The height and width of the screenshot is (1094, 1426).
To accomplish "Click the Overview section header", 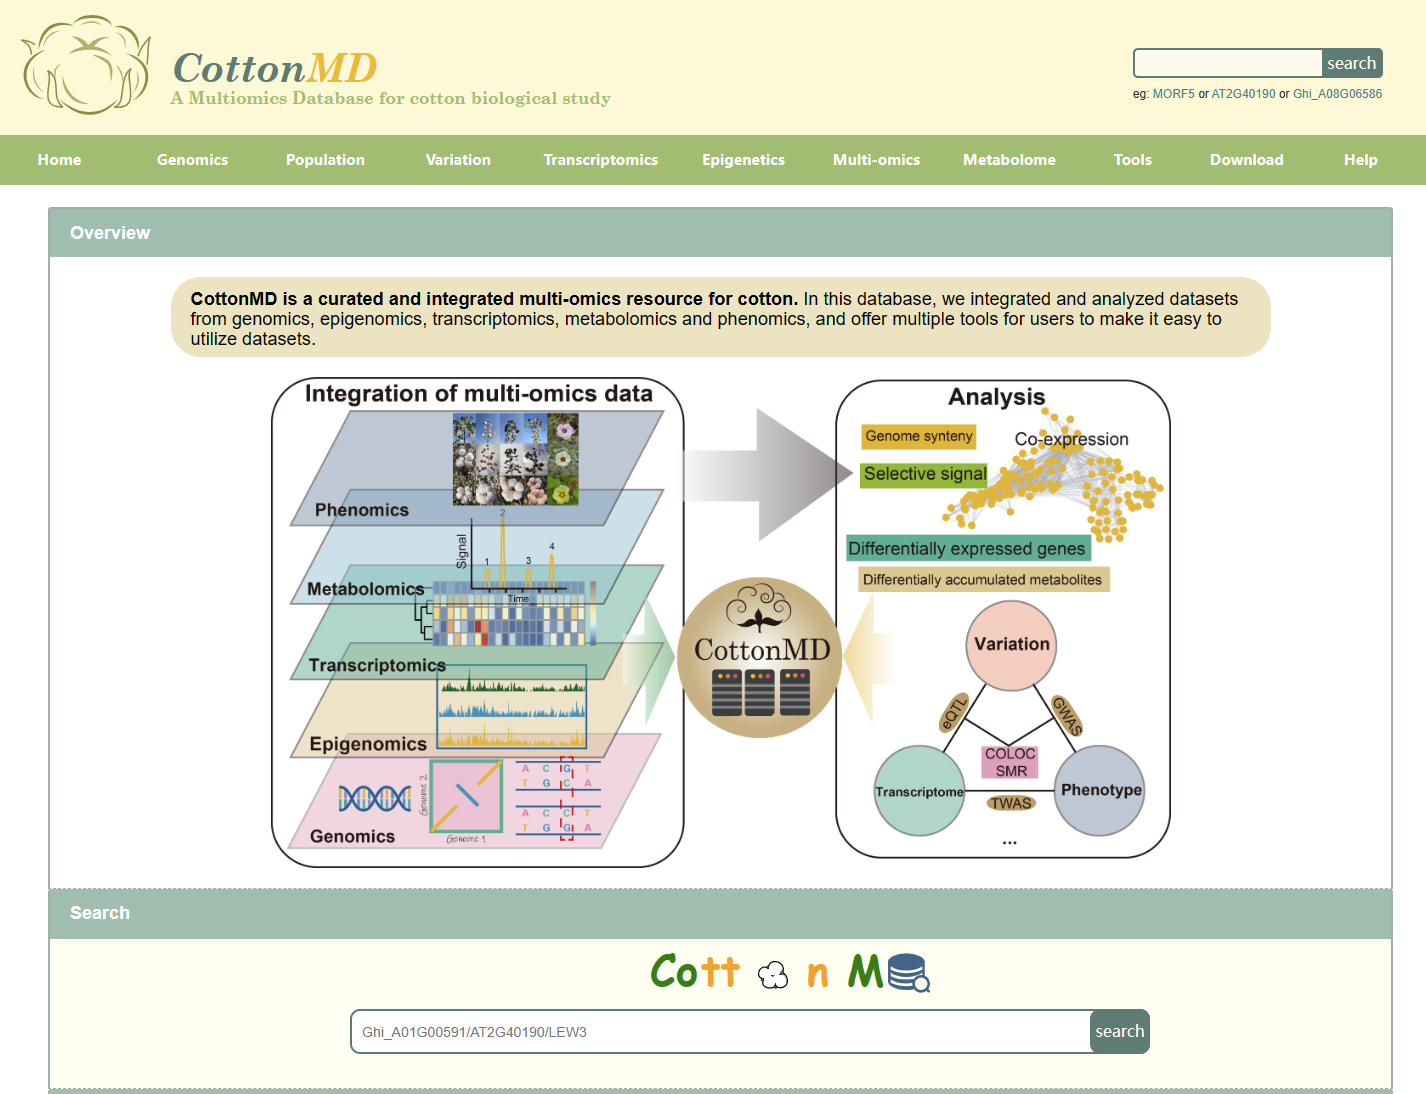I will 720,233.
